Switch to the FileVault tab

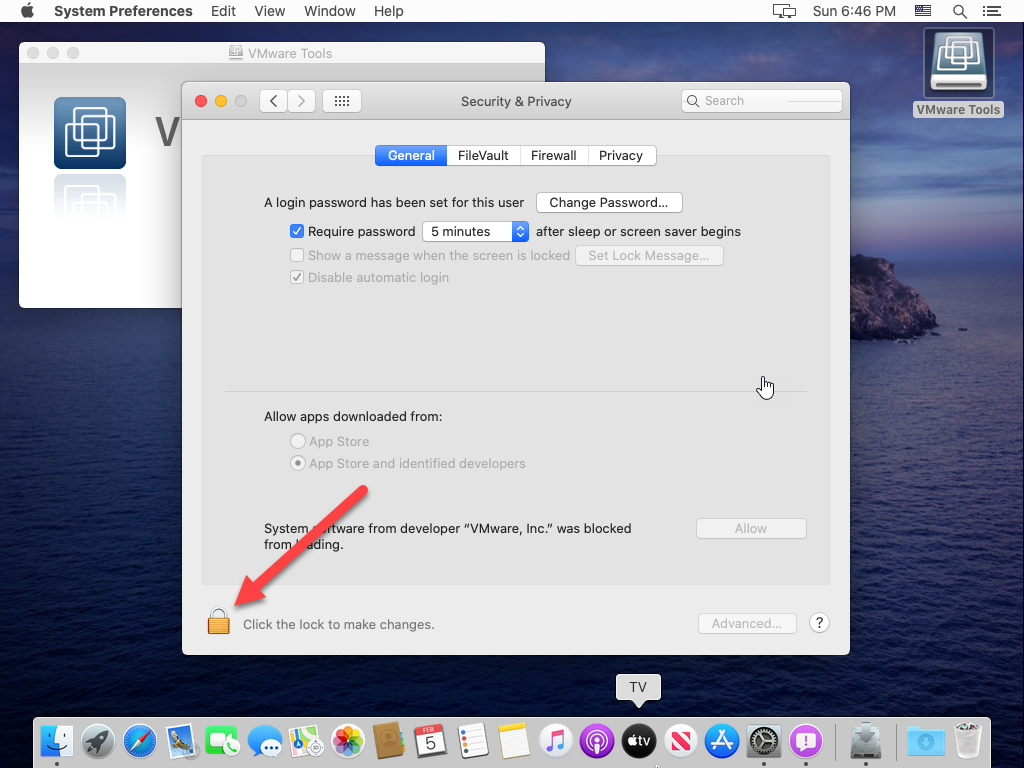click(483, 155)
